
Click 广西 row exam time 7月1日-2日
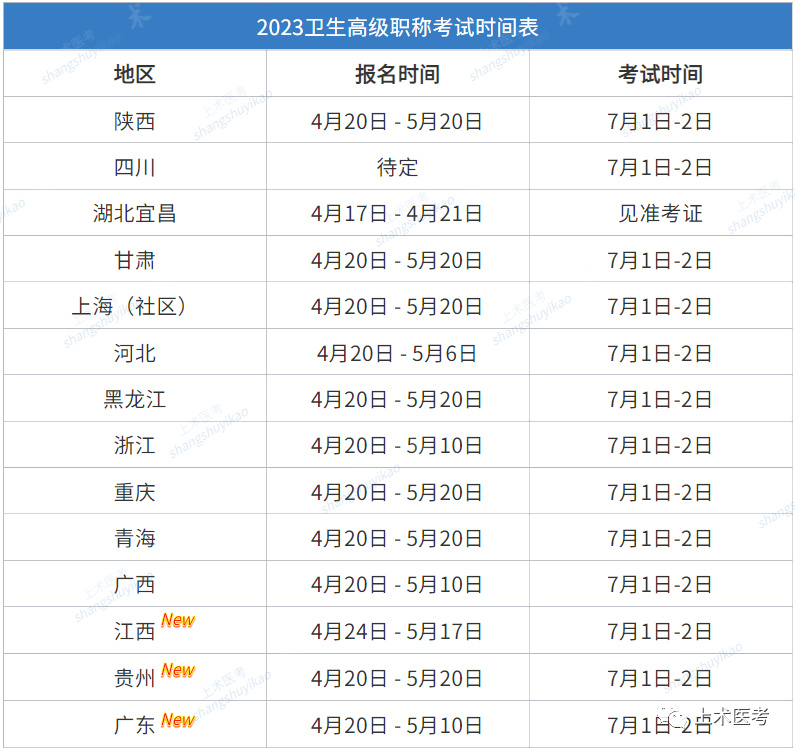(x=660, y=584)
